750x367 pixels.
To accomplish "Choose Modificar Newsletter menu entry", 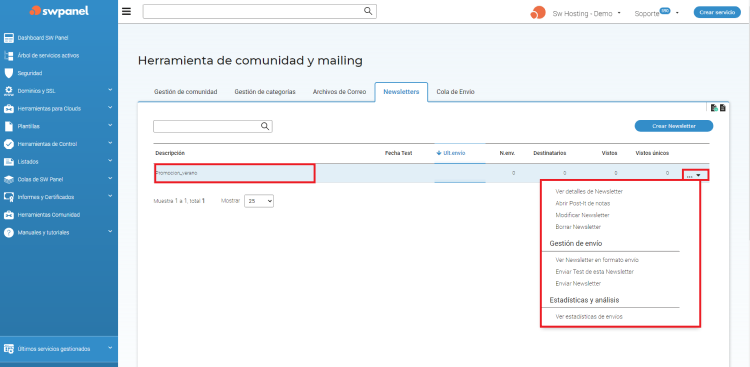I will click(582, 215).
